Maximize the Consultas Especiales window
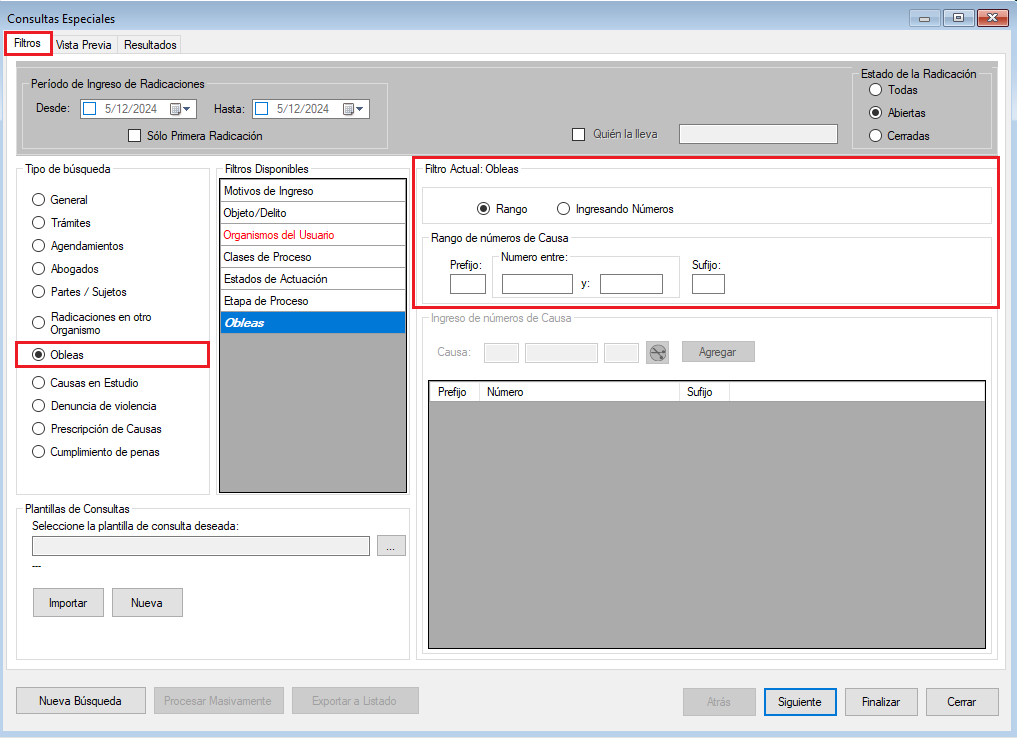The width and height of the screenshot is (1017, 739). pos(958,18)
